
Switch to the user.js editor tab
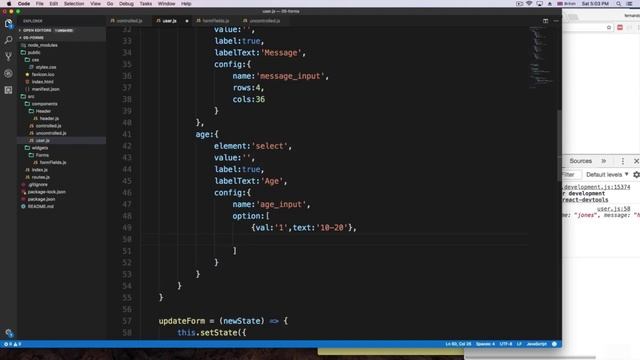169,21
